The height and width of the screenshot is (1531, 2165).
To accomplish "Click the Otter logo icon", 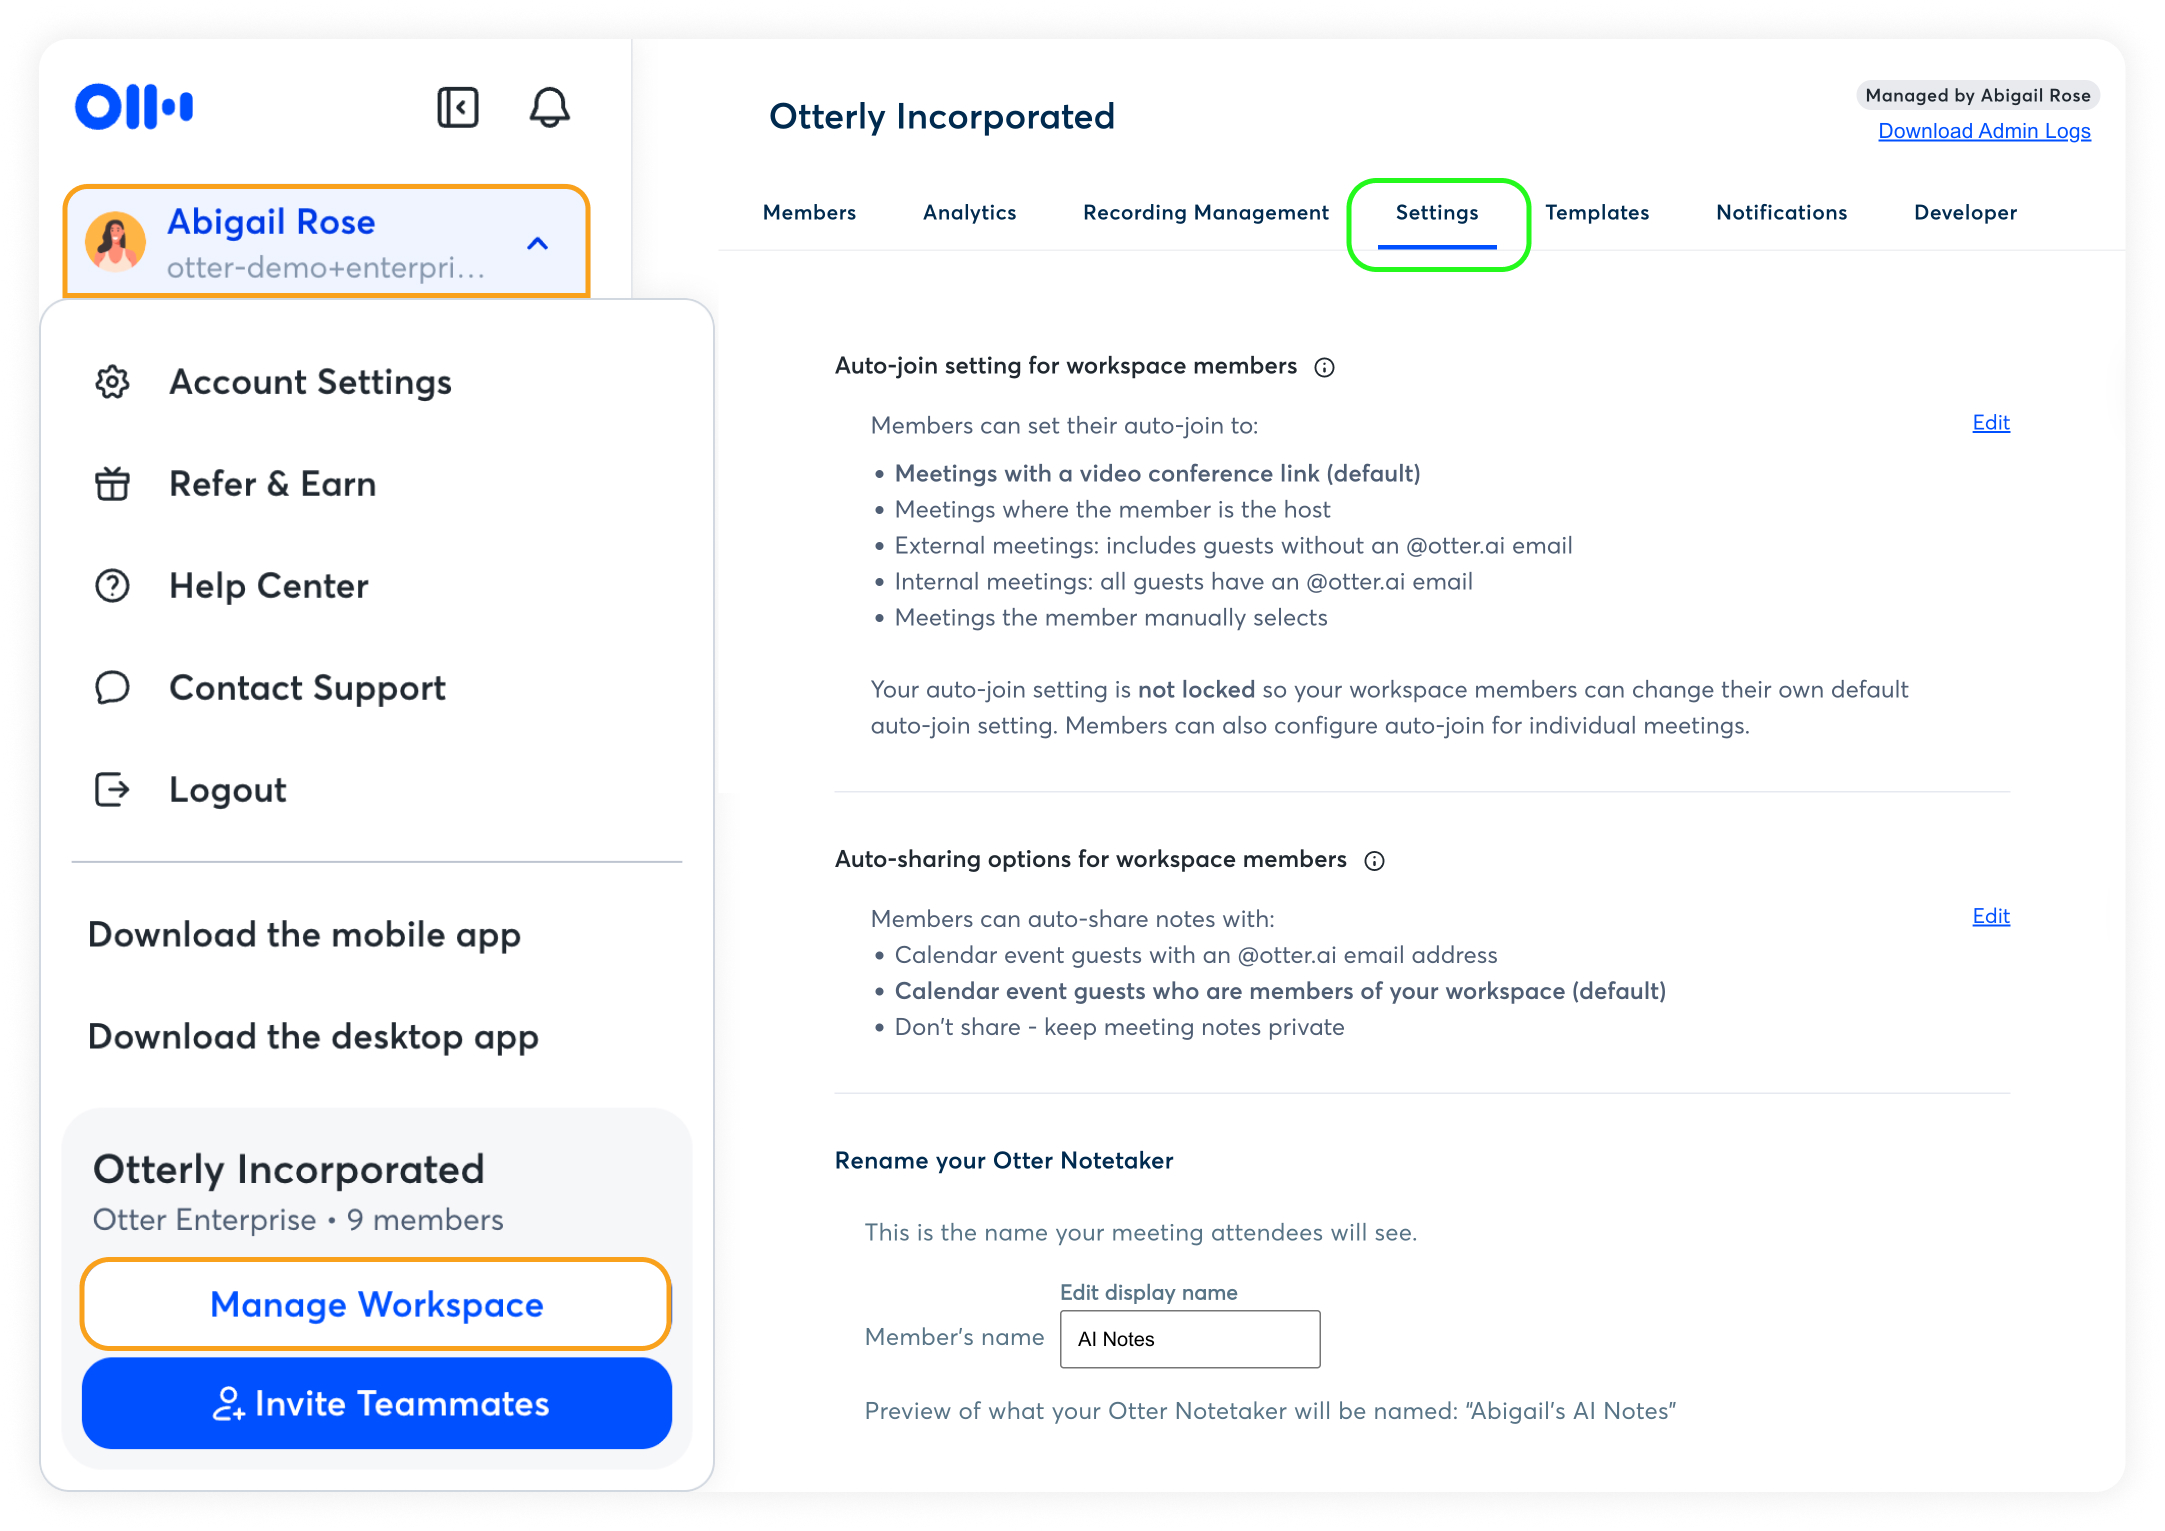I will coord(134,107).
